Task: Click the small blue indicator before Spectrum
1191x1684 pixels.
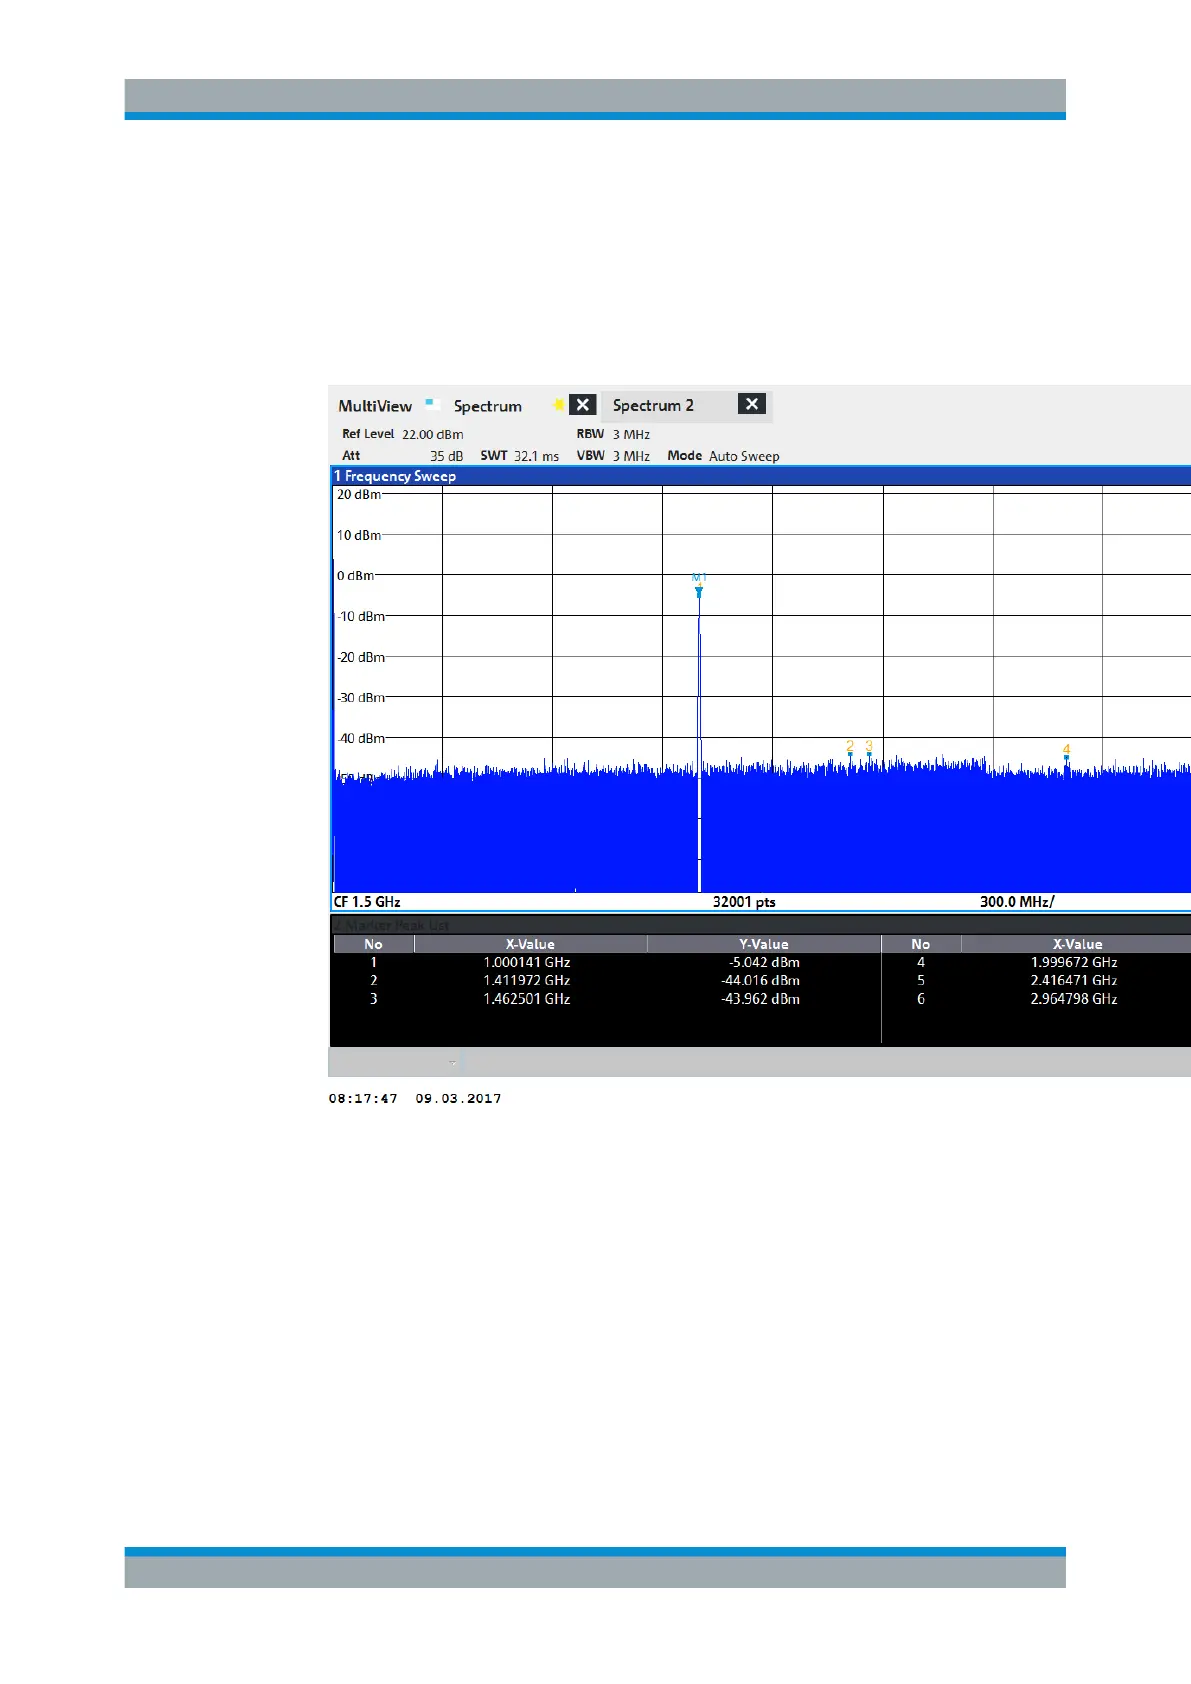Action: [x=431, y=403]
